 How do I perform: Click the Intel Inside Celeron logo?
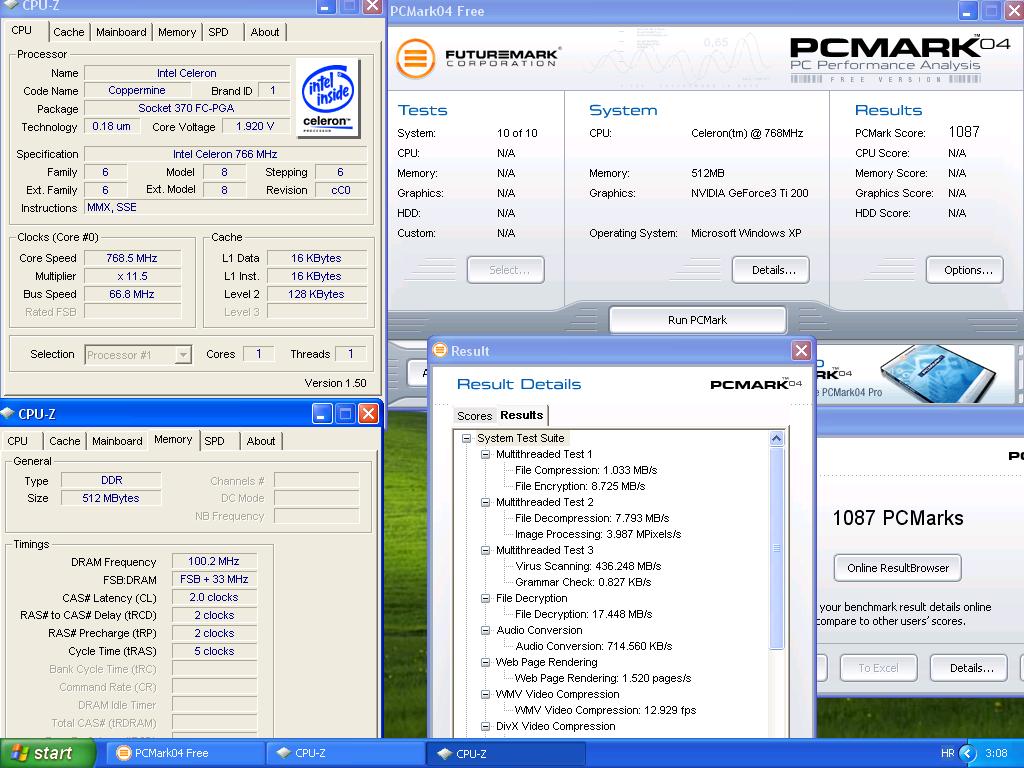[x=328, y=97]
